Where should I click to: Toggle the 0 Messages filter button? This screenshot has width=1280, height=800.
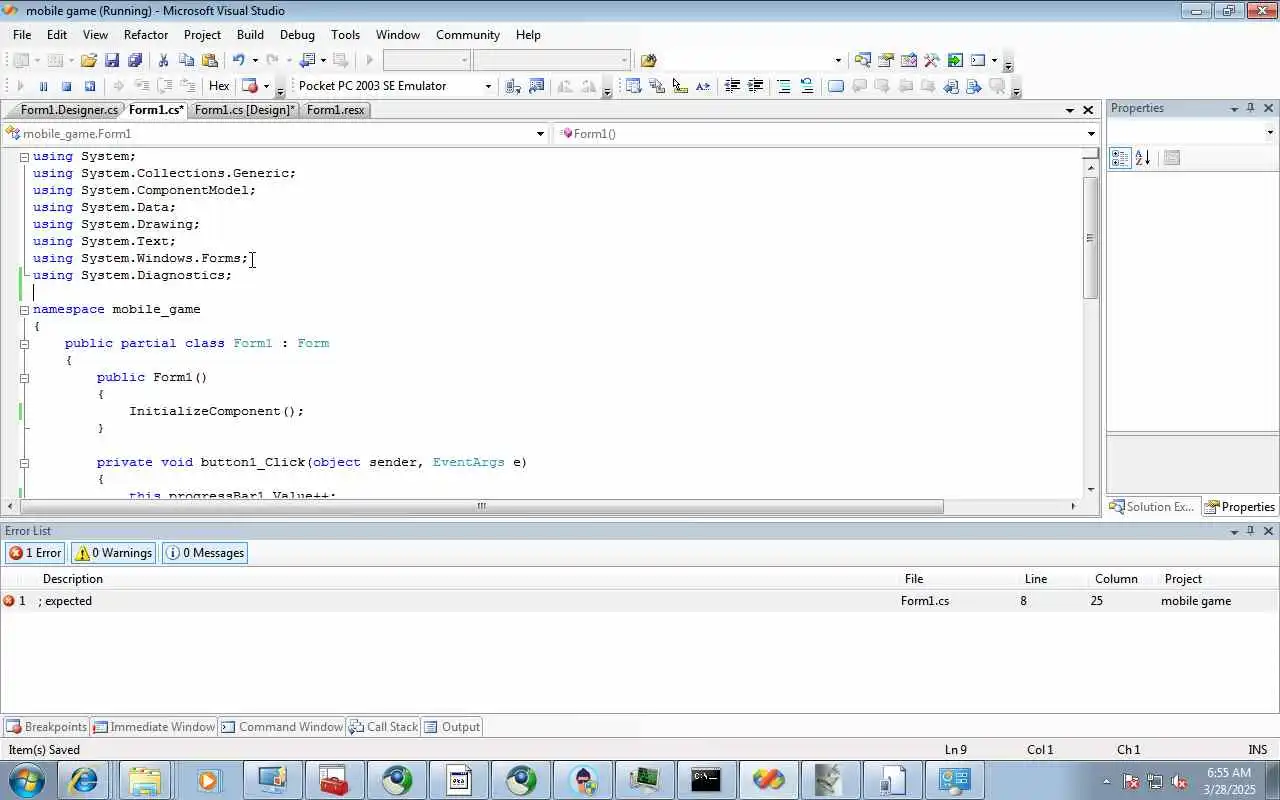204,553
